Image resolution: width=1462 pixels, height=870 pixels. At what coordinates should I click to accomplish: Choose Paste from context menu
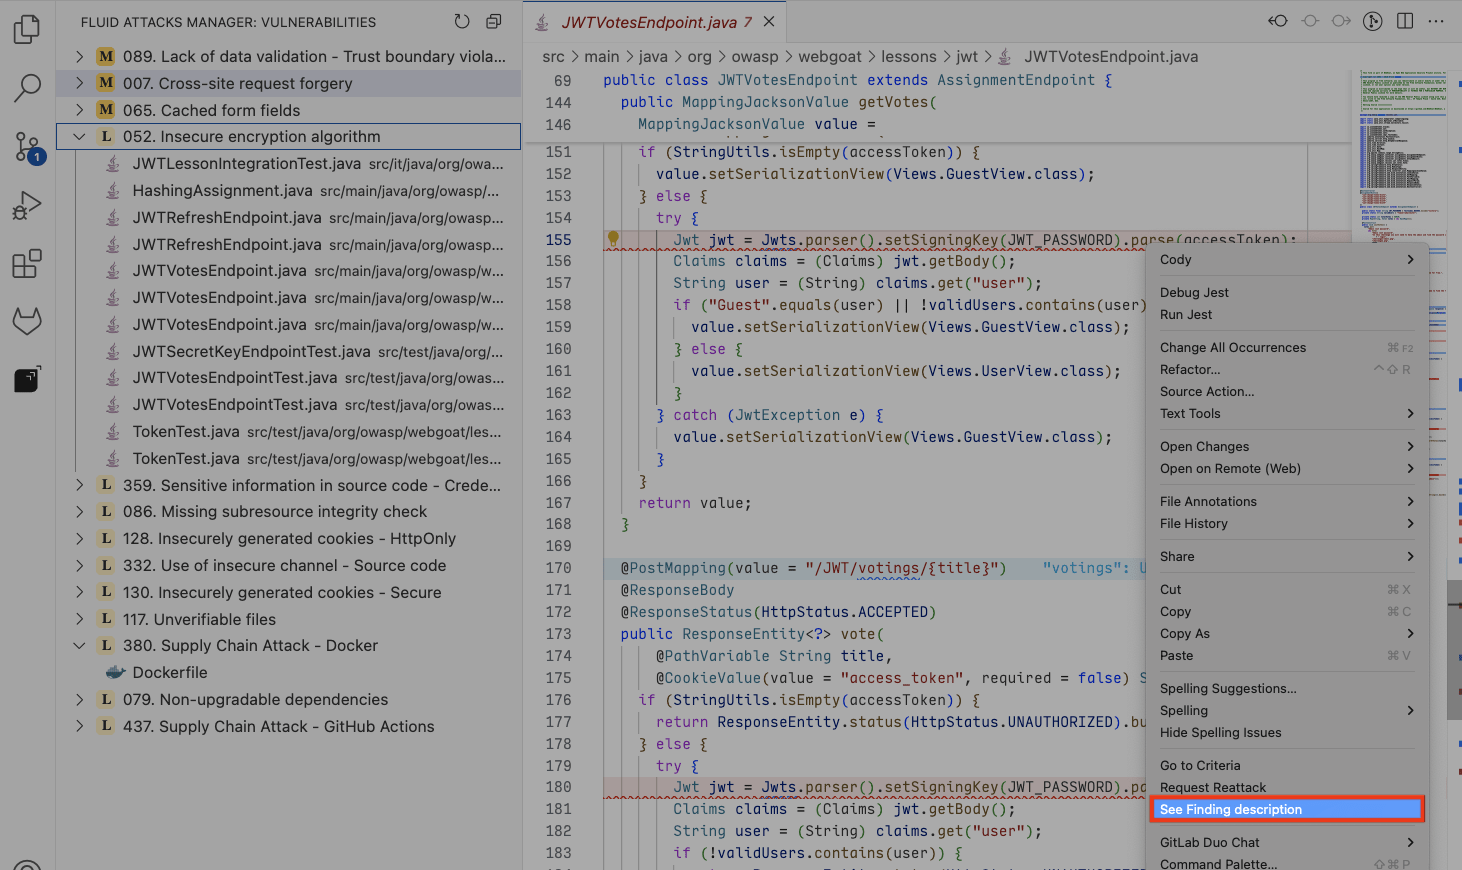(1287, 655)
